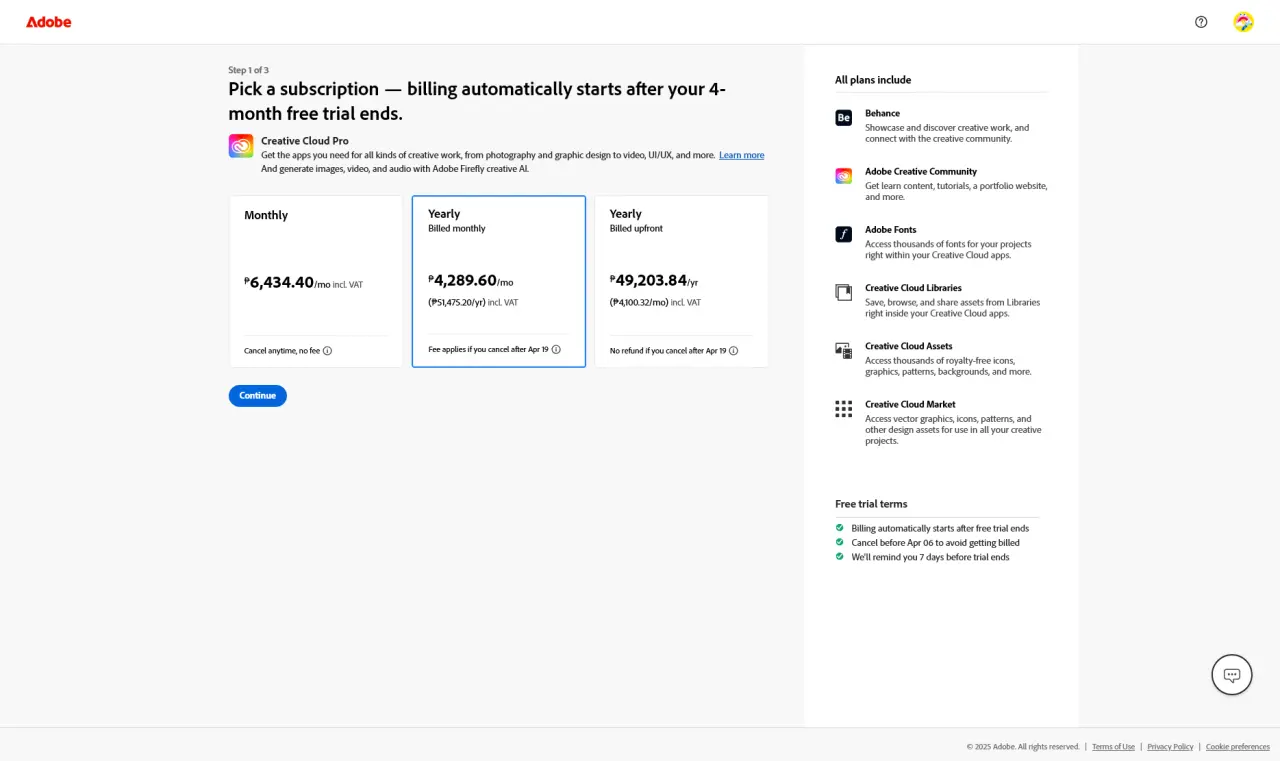Show info about fee after Apr 19
Viewport: 1280px width, 761px height.
tap(556, 349)
